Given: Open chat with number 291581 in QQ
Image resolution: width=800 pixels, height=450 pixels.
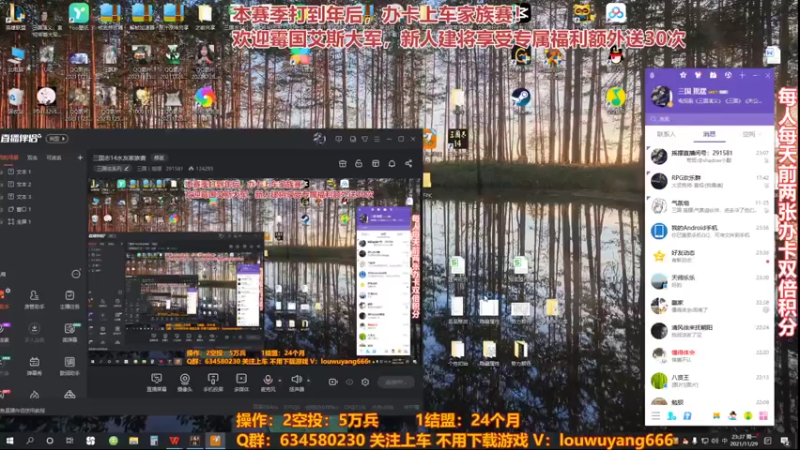Looking at the screenshot, I should (709, 156).
